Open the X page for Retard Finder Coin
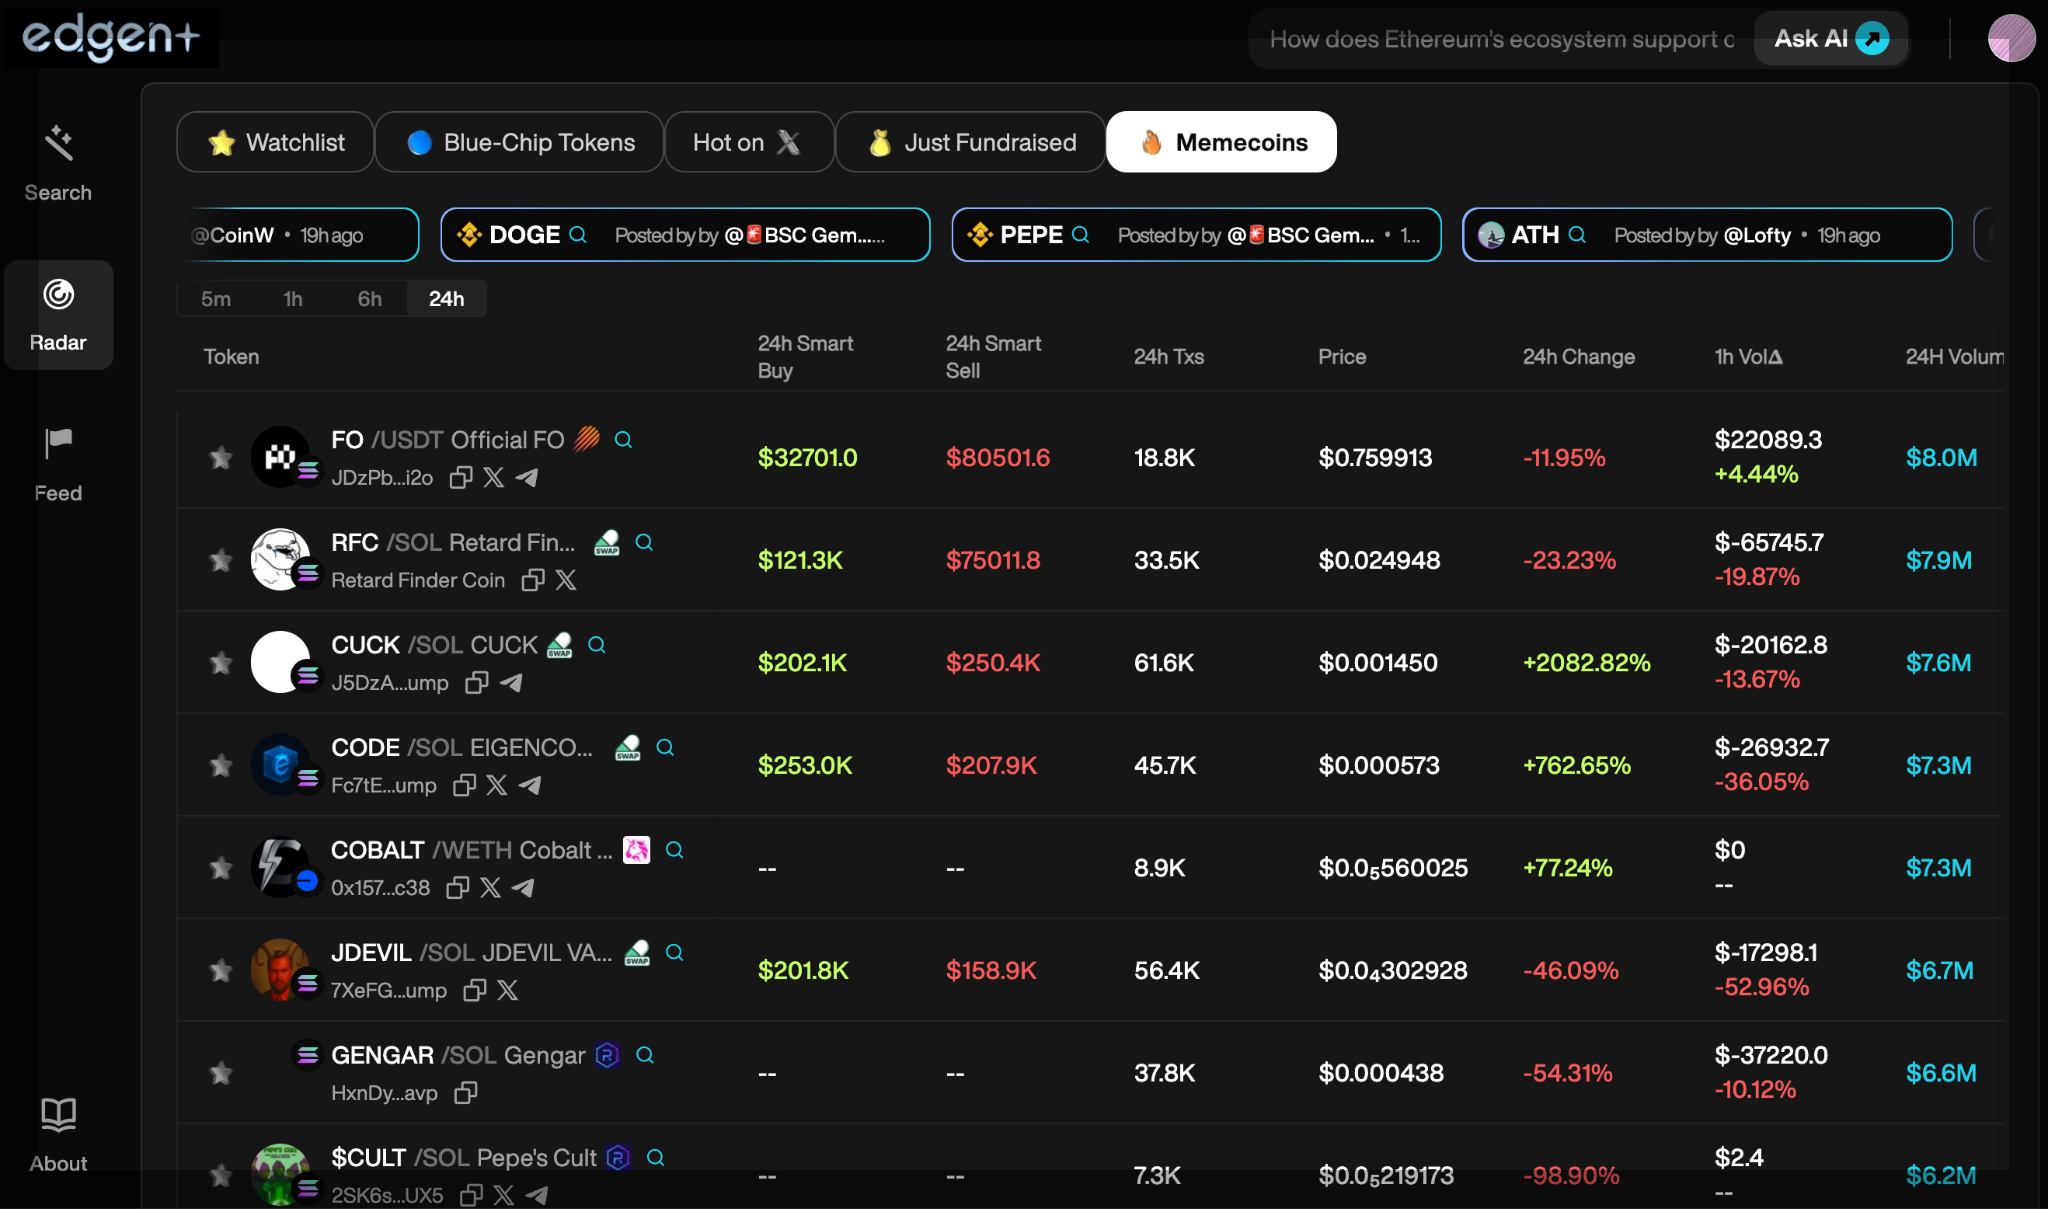The width and height of the screenshot is (2048, 1209). 566,580
